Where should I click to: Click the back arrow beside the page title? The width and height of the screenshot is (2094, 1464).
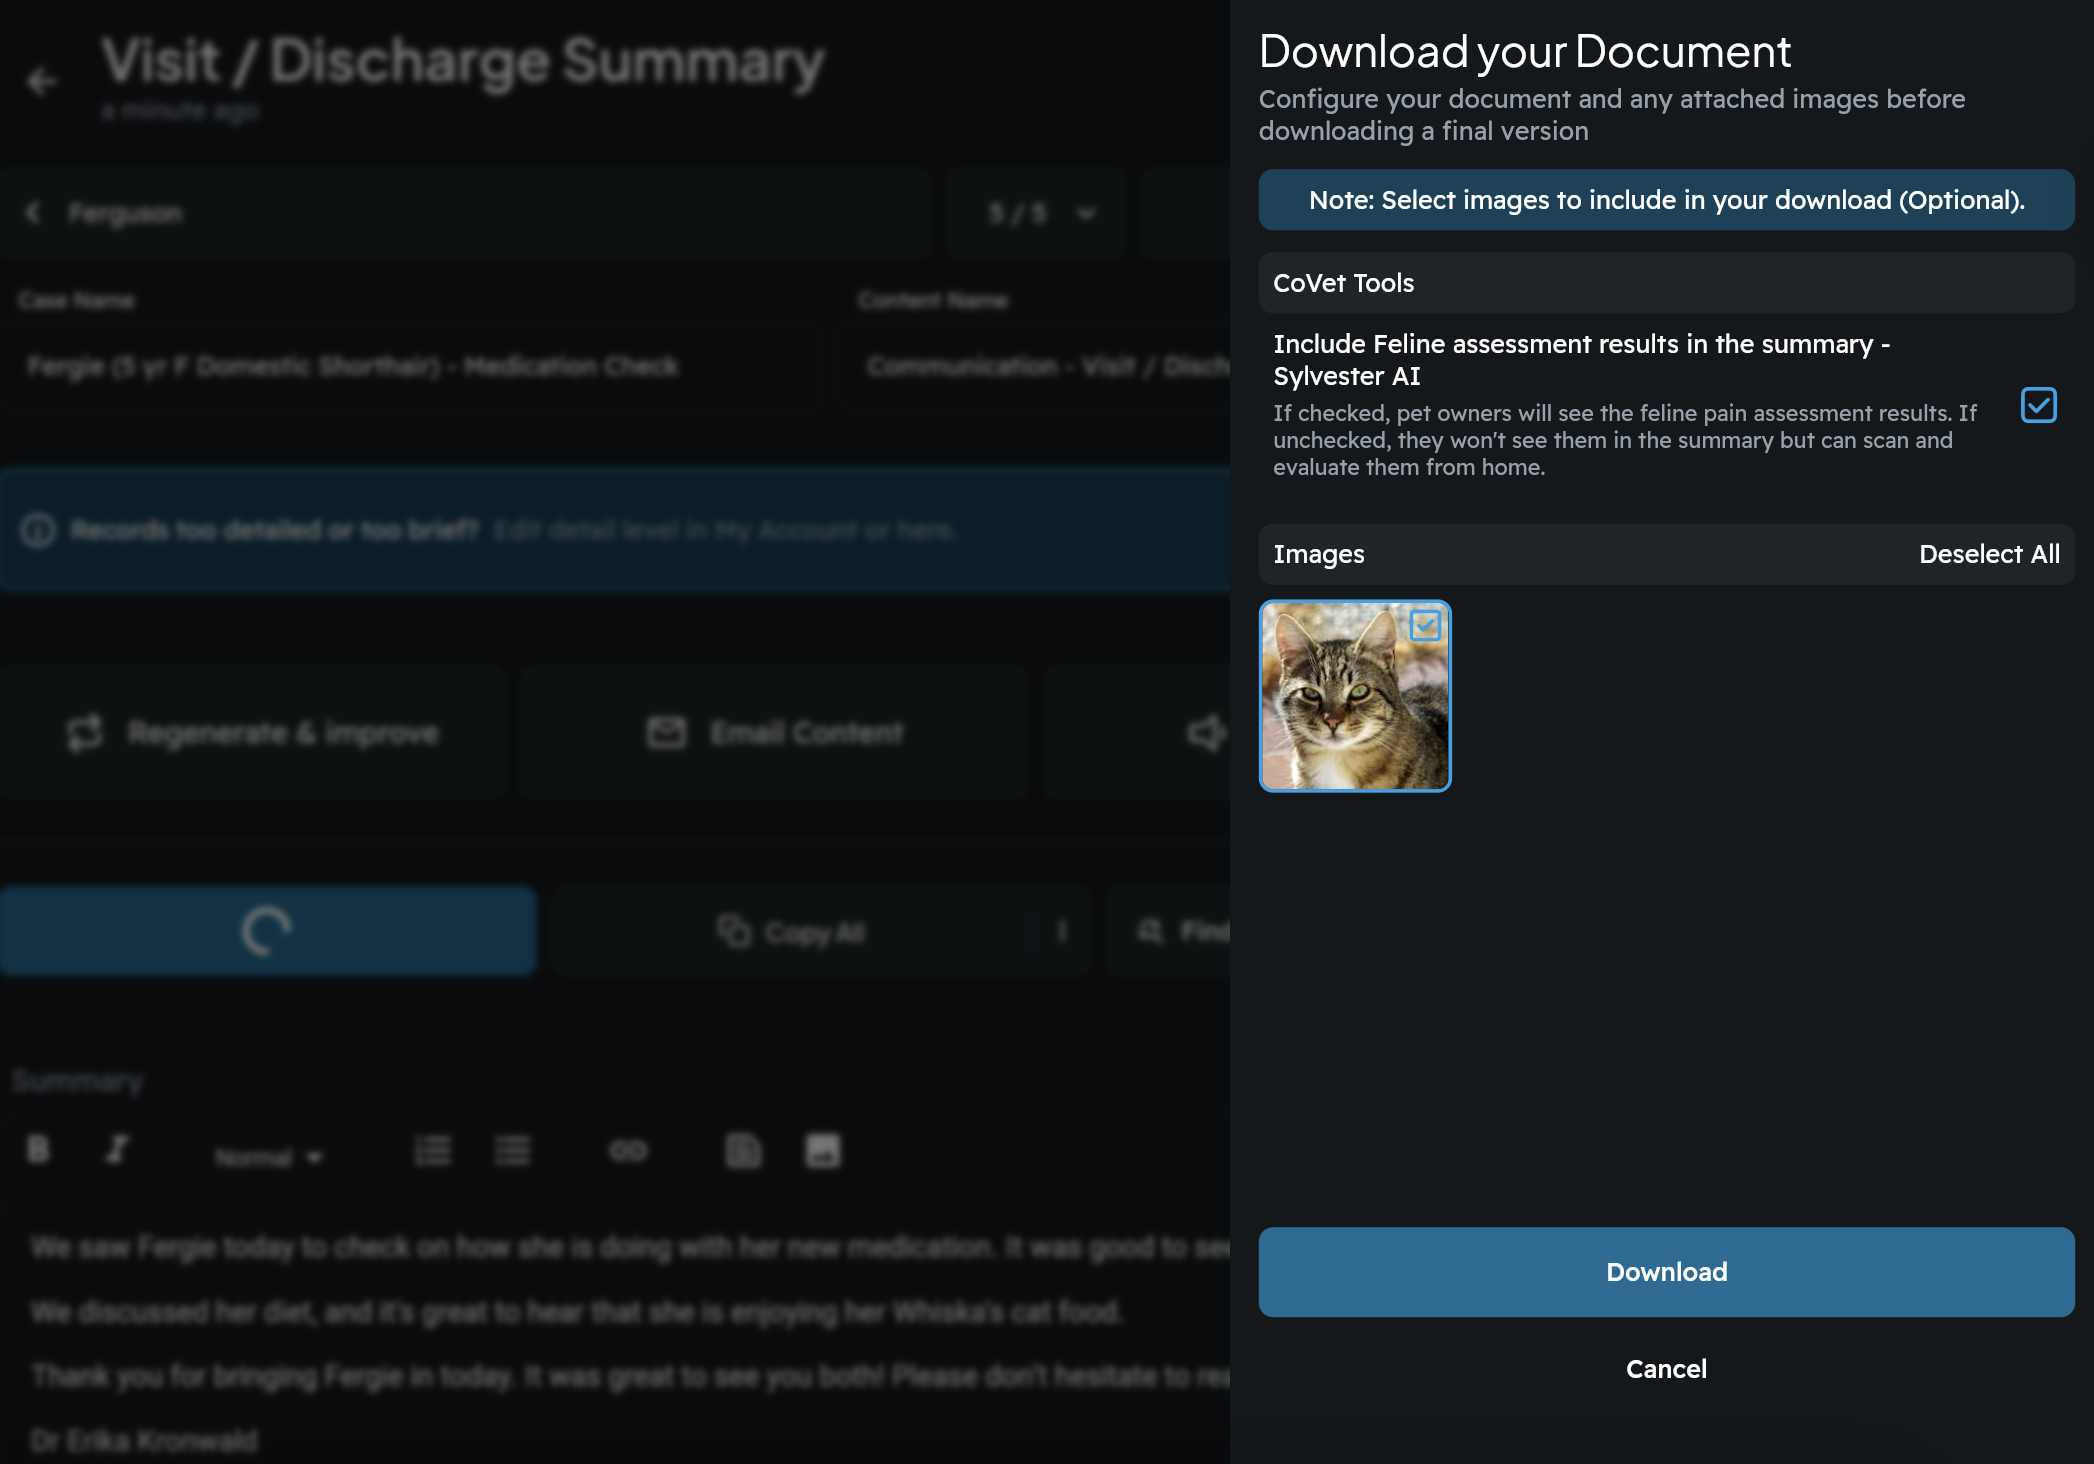click(x=42, y=81)
